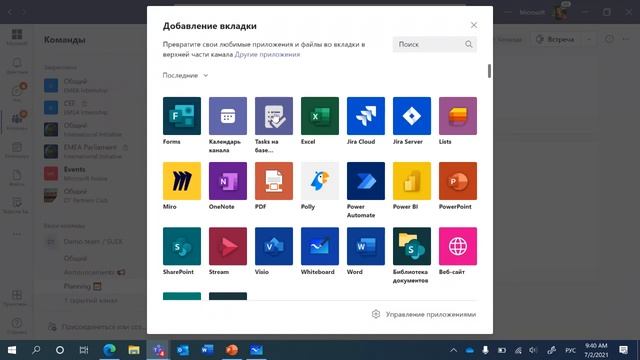Add a PowerPoint tab

pyautogui.click(x=458, y=181)
